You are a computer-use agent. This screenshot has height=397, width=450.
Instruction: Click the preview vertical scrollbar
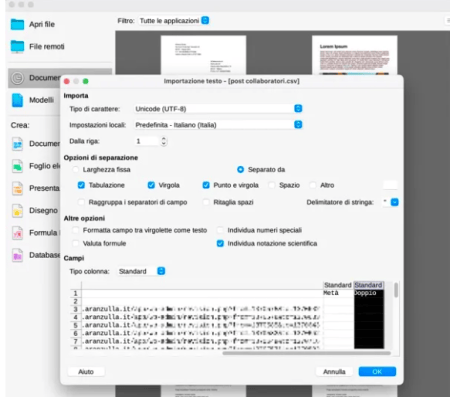396,290
